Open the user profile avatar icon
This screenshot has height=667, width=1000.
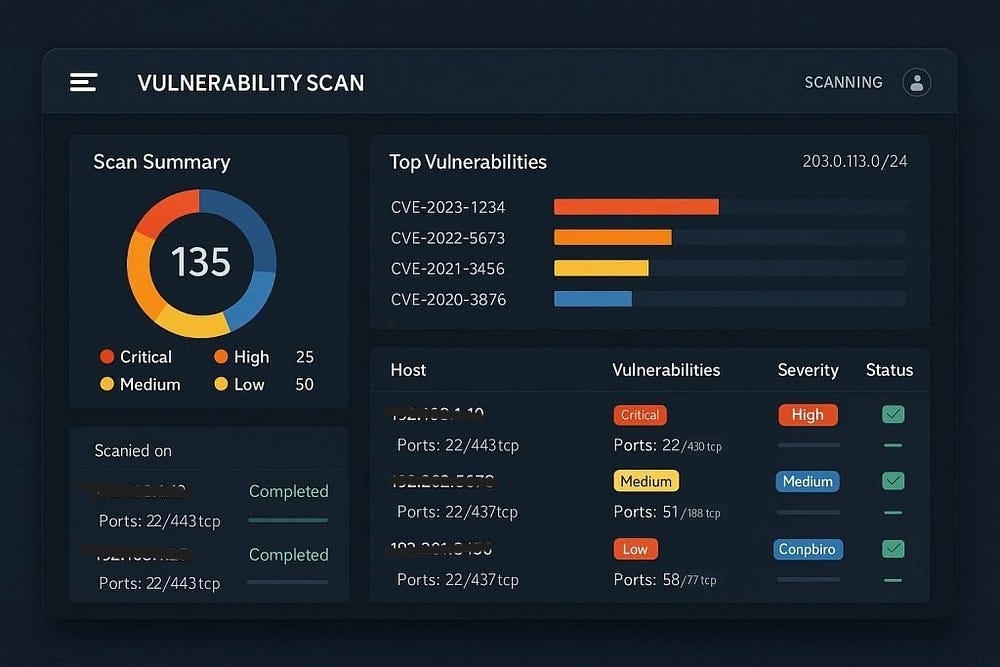[916, 82]
